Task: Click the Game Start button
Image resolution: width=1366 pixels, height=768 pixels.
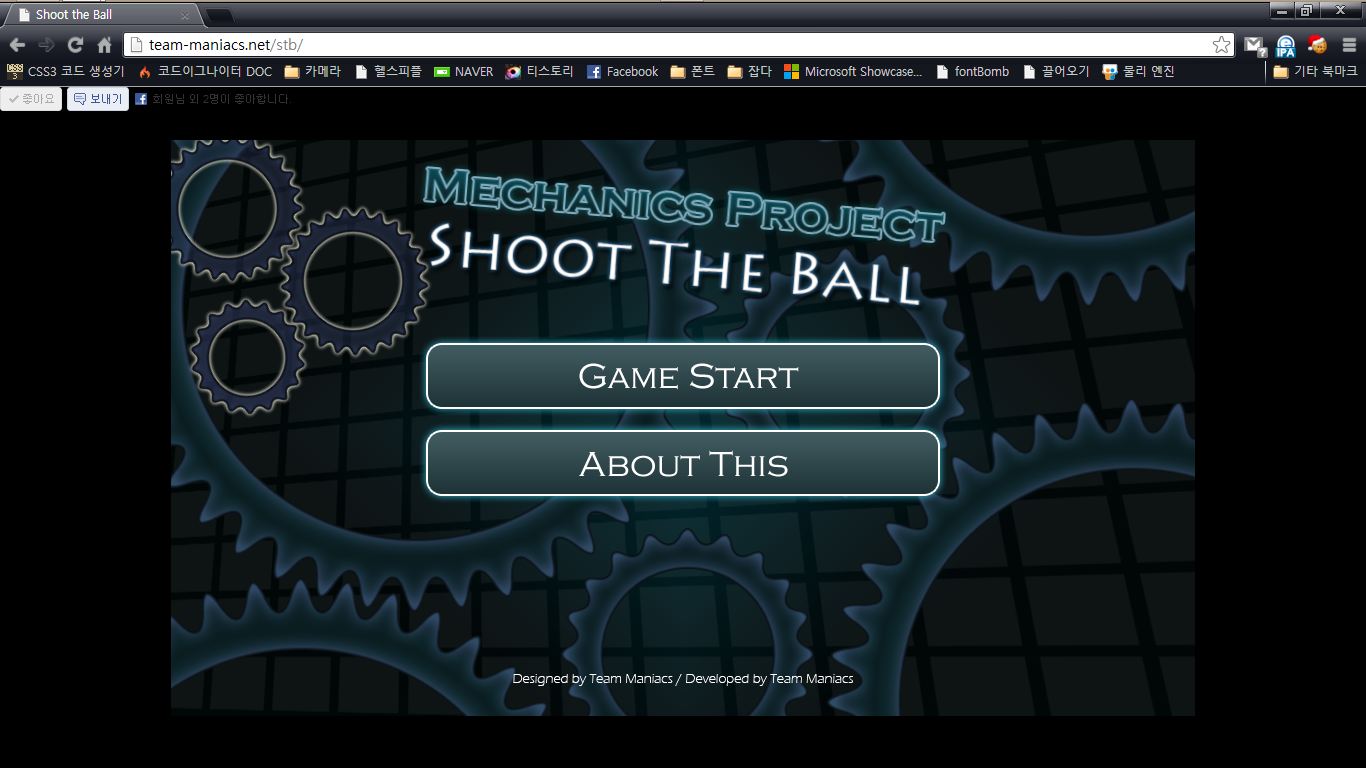Action: tap(683, 376)
